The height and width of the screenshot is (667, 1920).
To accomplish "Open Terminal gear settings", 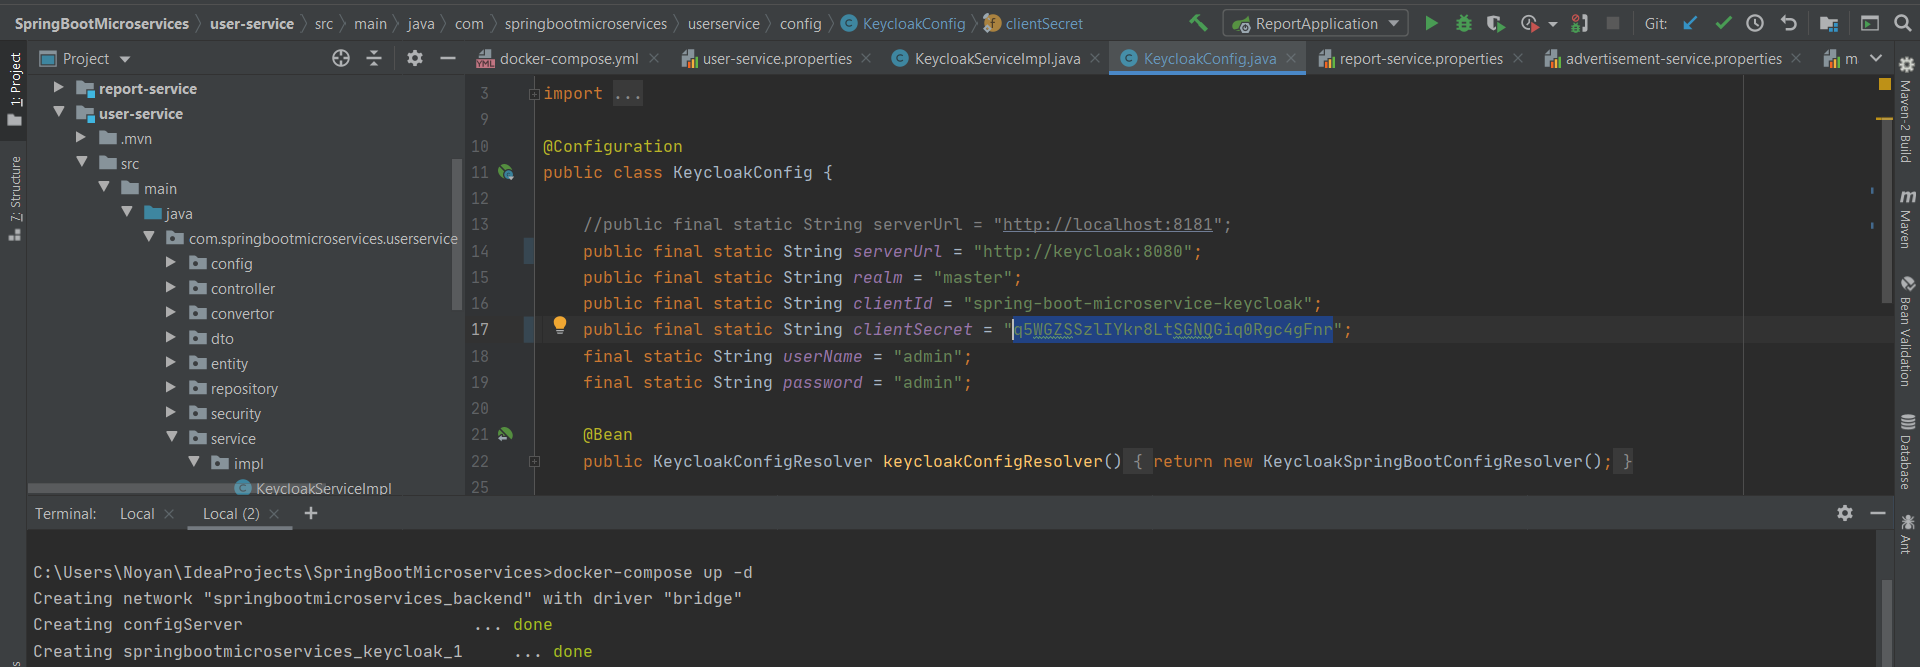I will click(x=1845, y=513).
